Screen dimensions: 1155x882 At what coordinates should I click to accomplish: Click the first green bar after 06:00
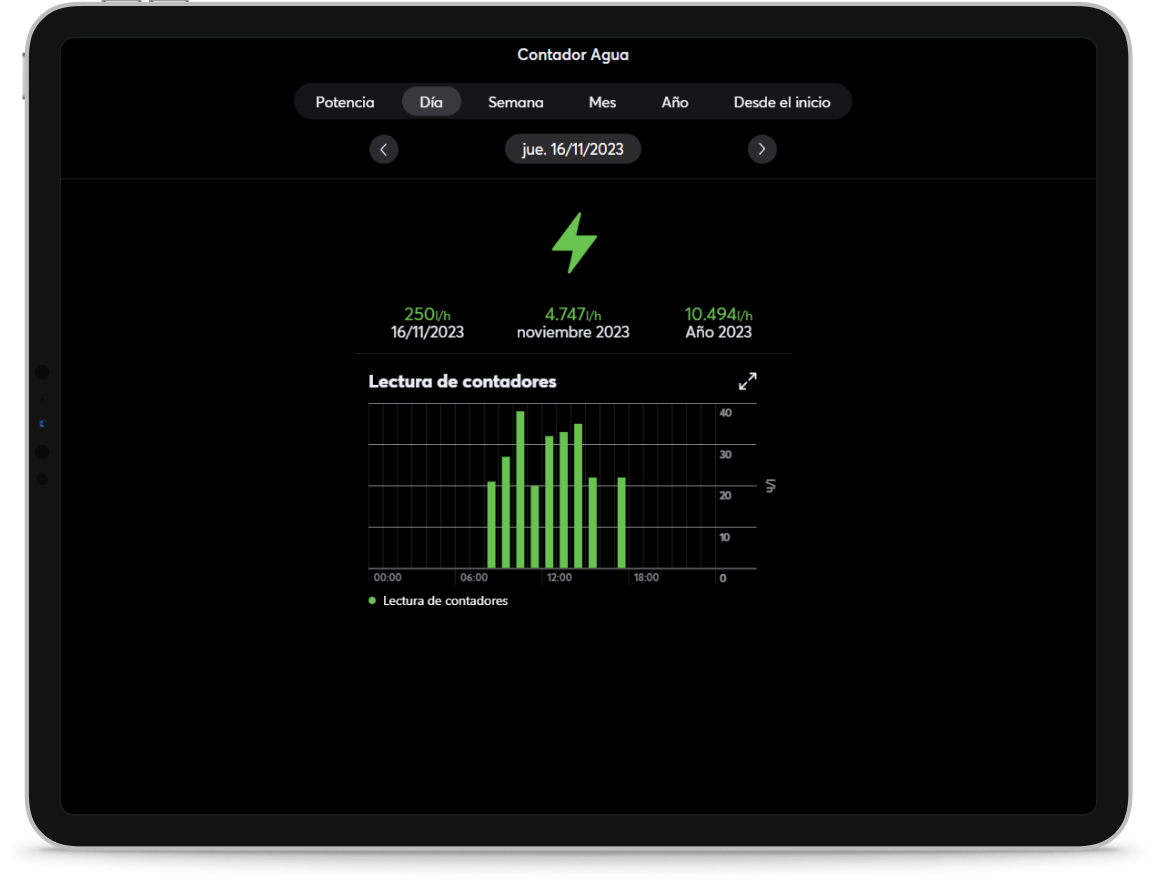pos(491,525)
